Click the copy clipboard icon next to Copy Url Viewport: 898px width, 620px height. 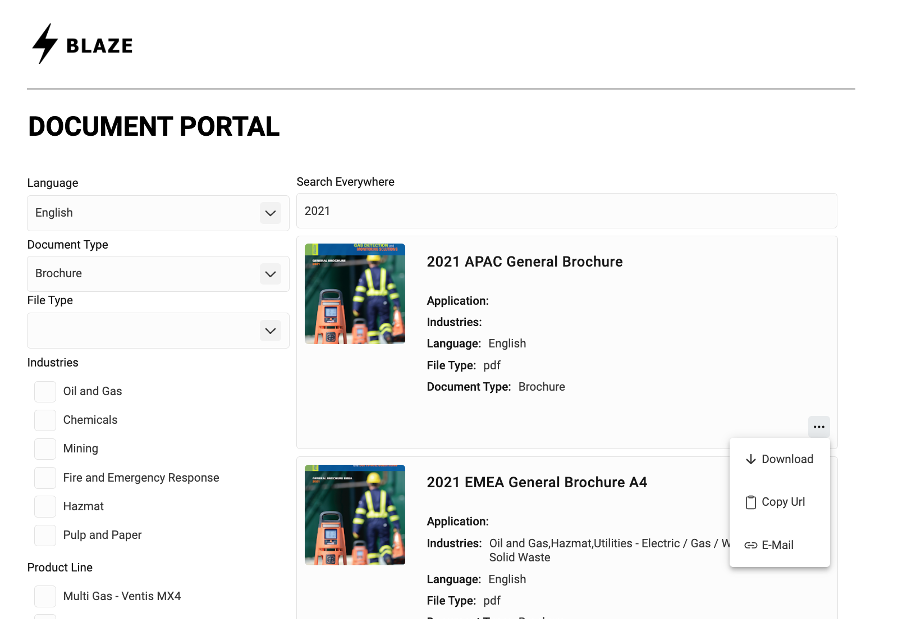point(750,502)
